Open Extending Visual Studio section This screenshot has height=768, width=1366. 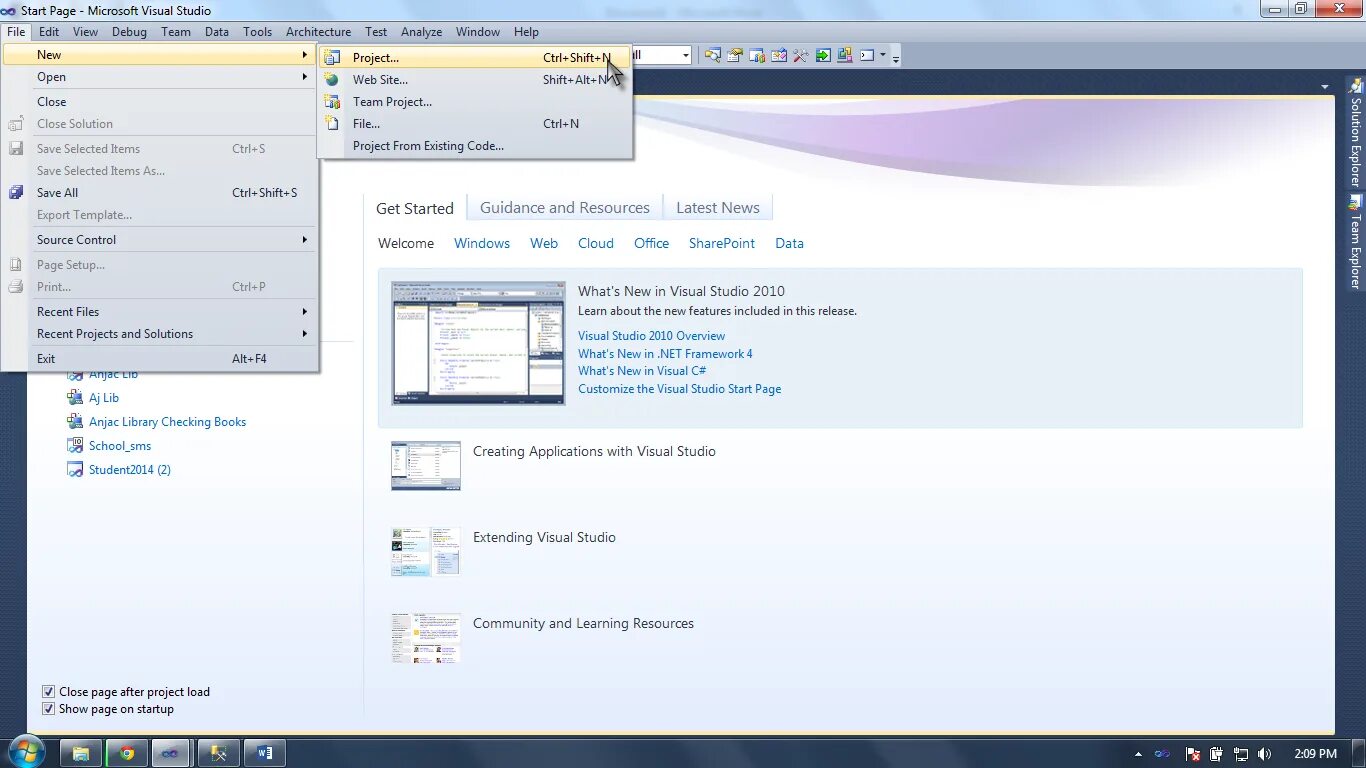(x=544, y=538)
